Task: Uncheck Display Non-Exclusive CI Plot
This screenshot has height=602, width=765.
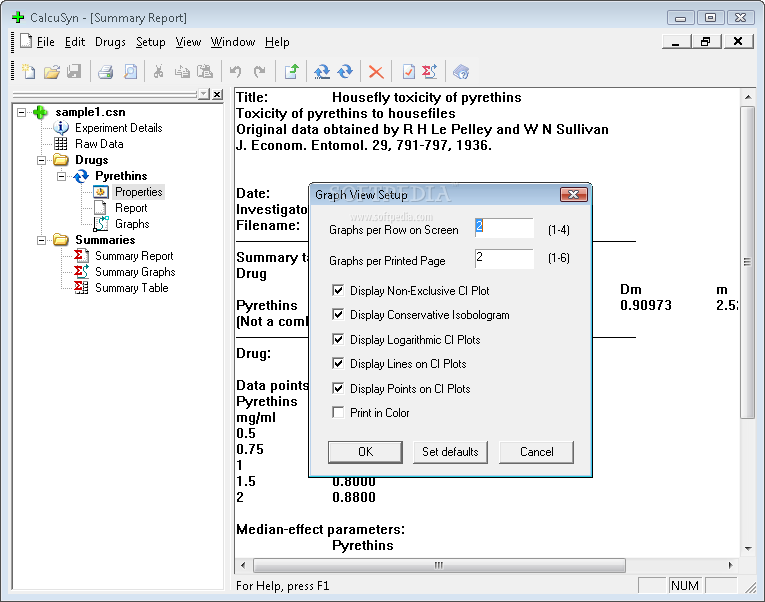Action: pyautogui.click(x=338, y=290)
